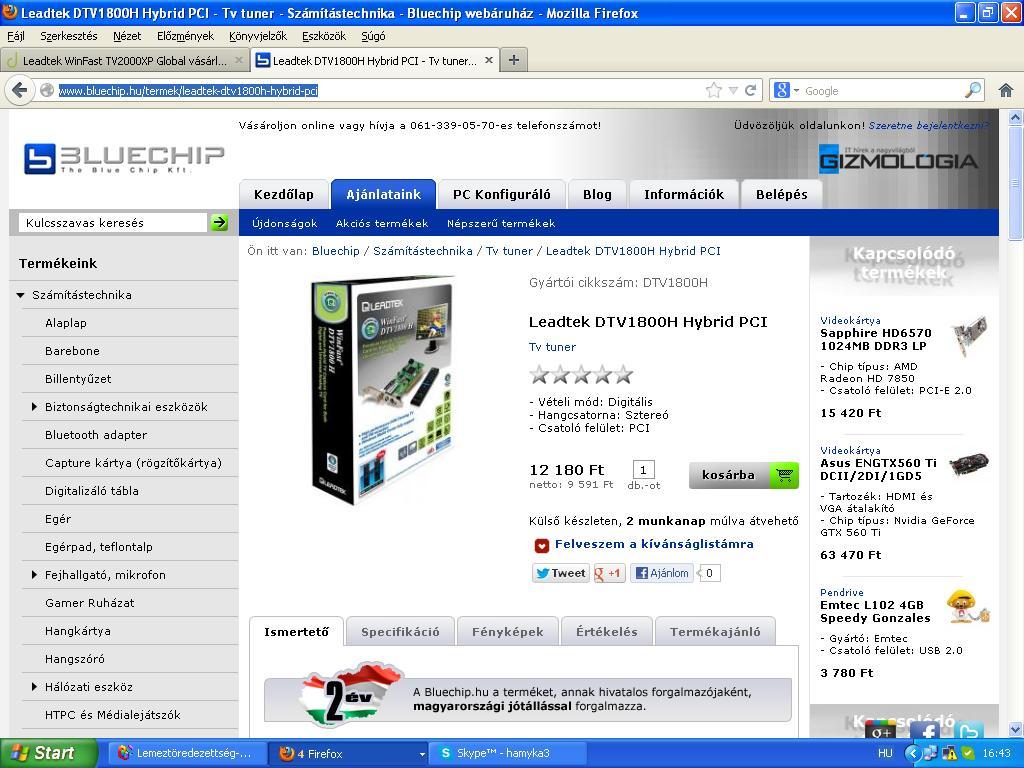Open the Előzmények menu
1024x768 pixels.
185,36
